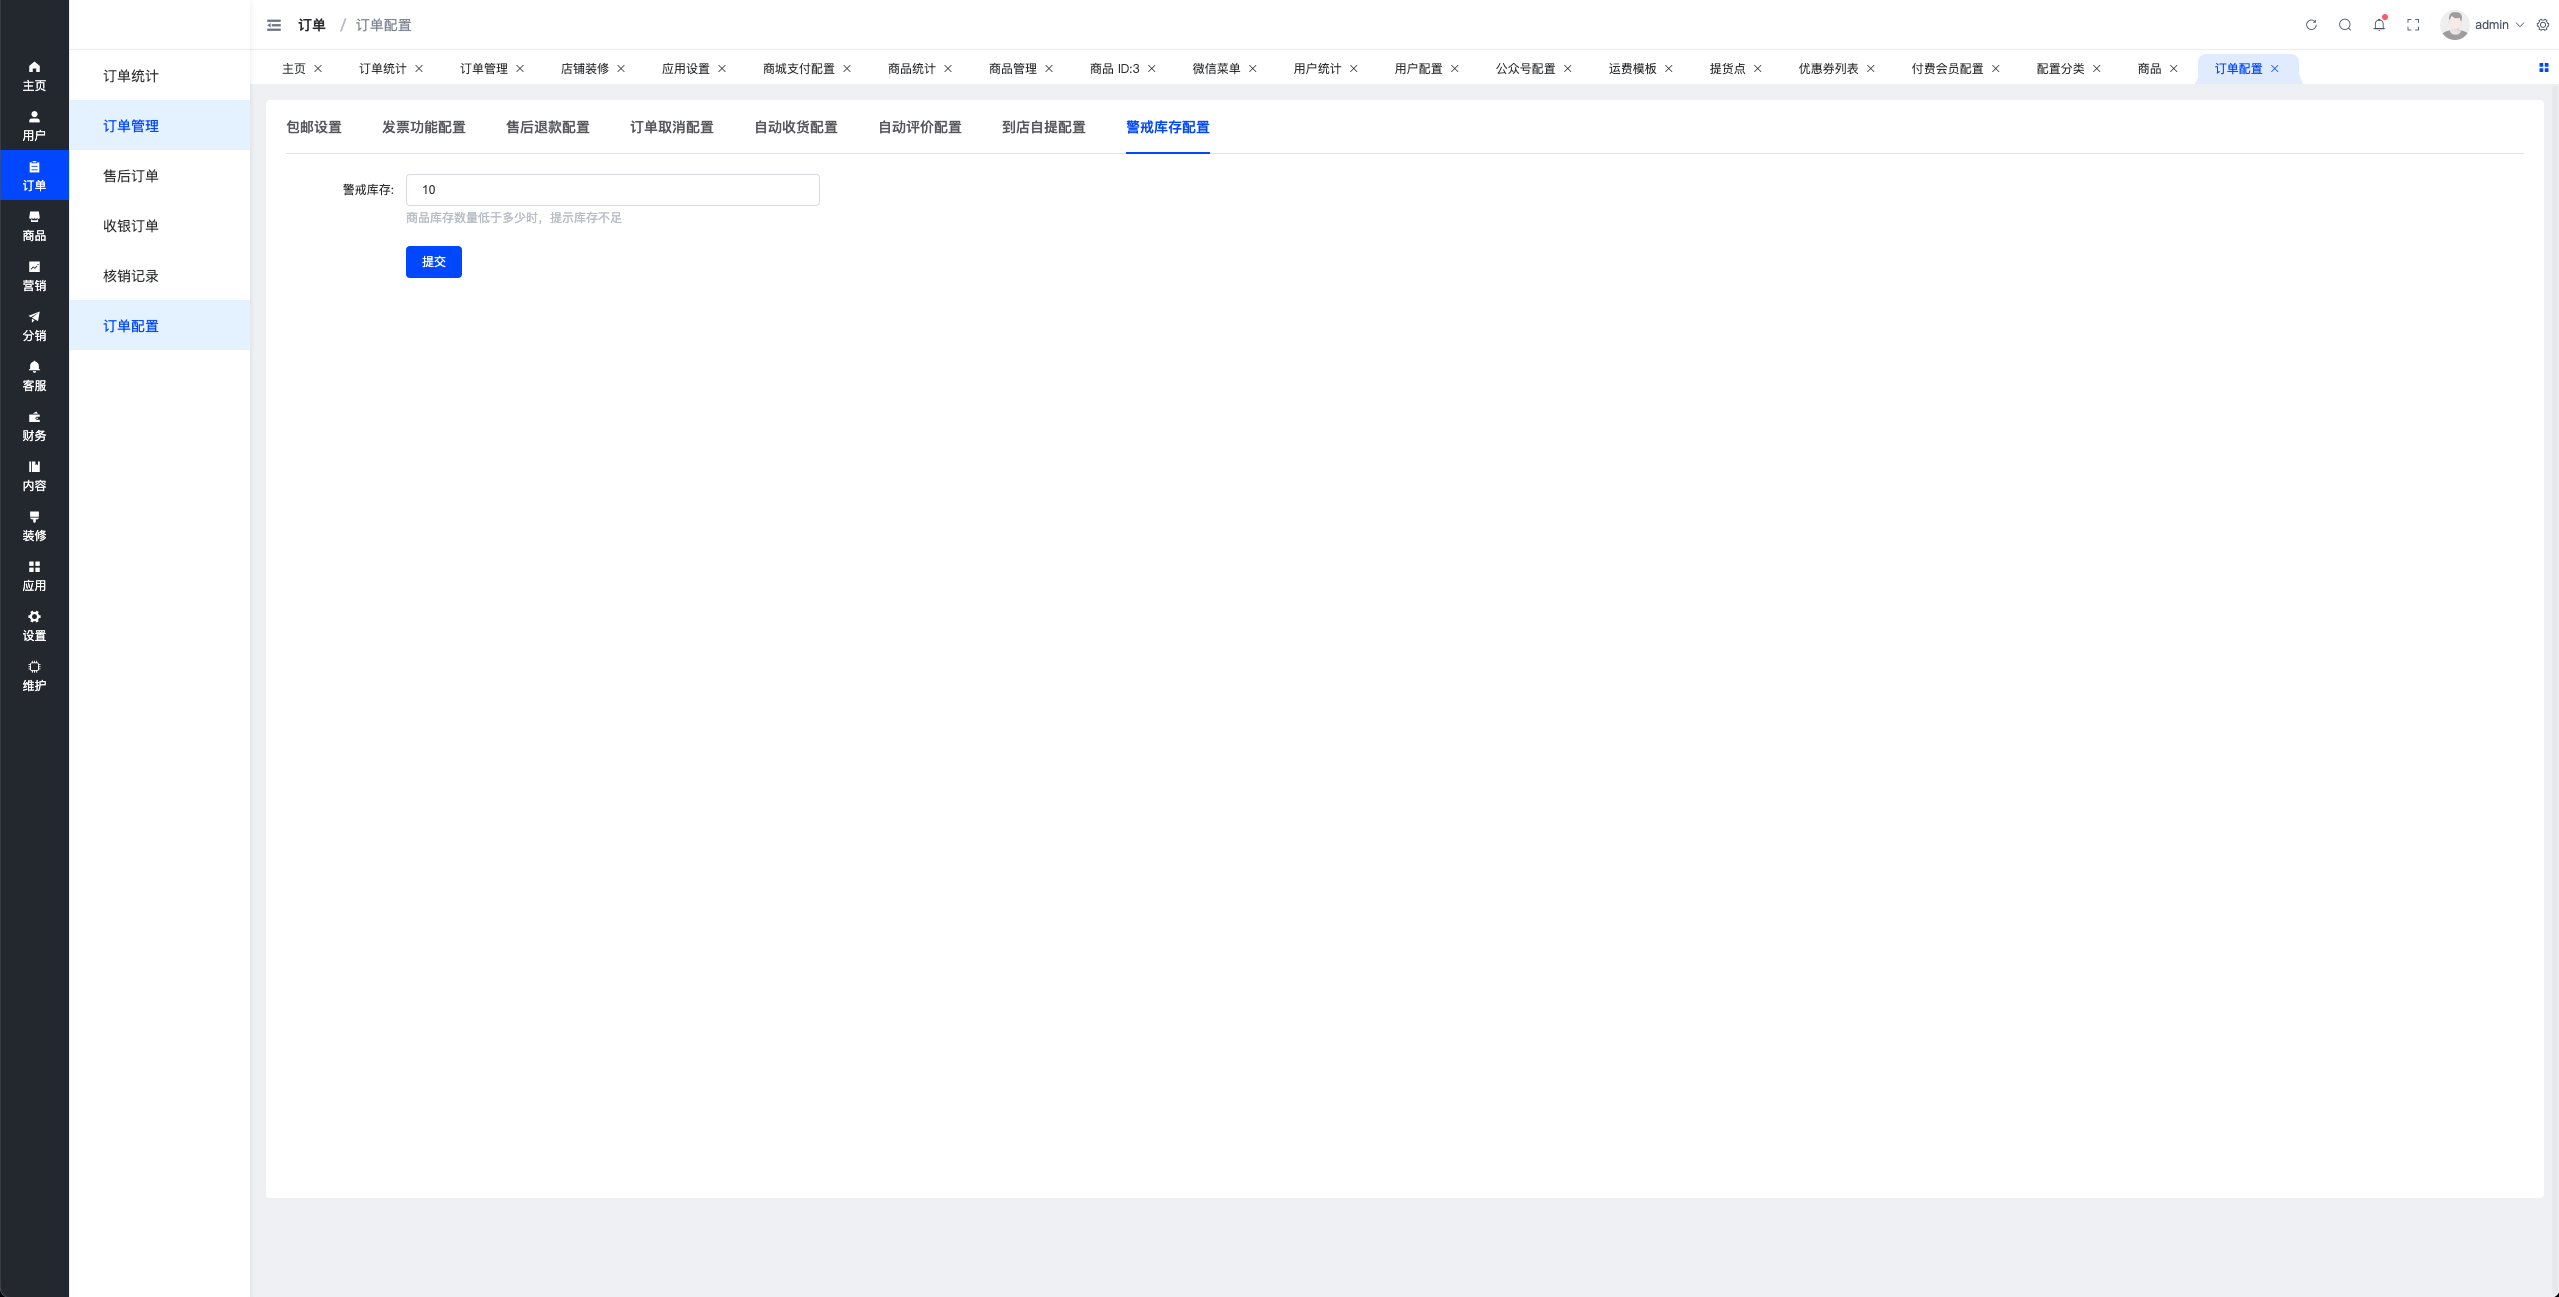
Task: Close the 订单统计 page tab
Action: (419, 68)
